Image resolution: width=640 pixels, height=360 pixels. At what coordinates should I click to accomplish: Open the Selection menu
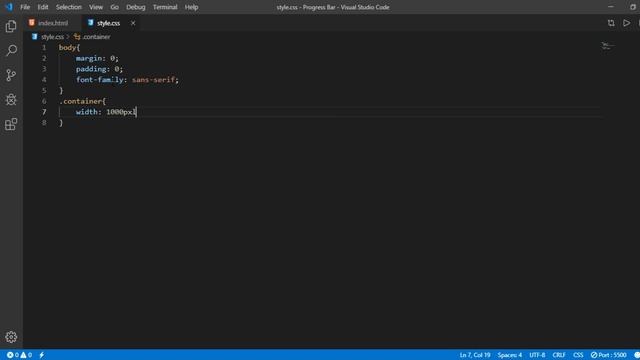(69, 7)
